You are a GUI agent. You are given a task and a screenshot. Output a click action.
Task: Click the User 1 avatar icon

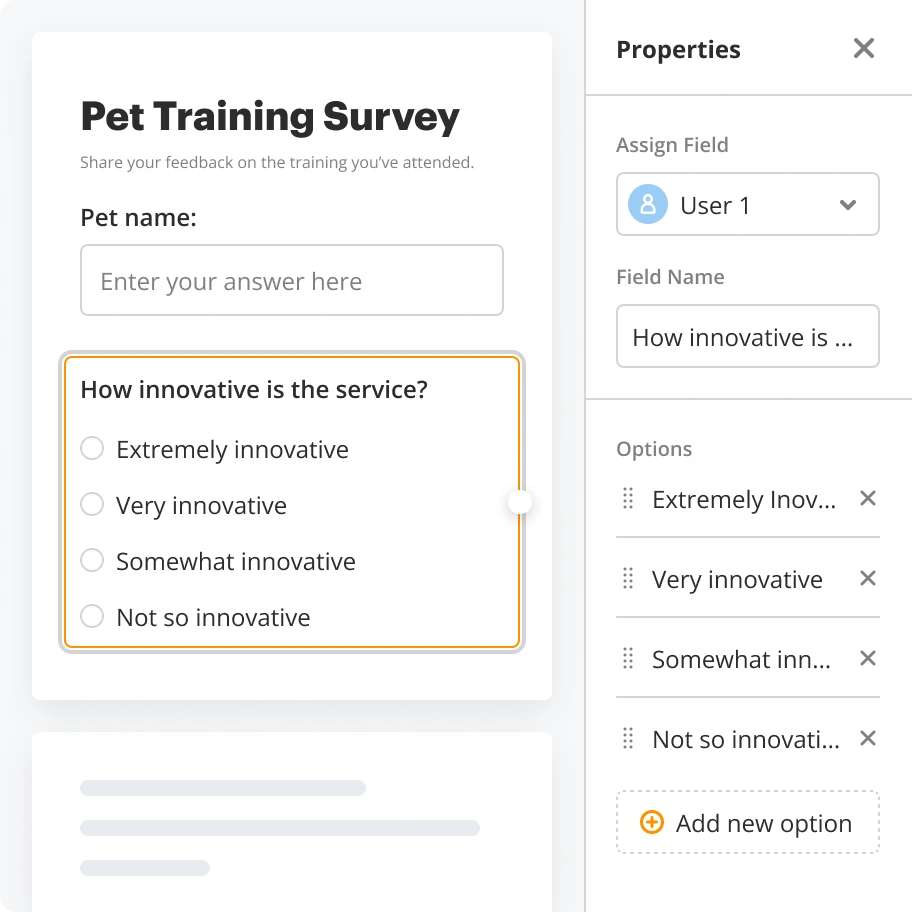point(647,204)
